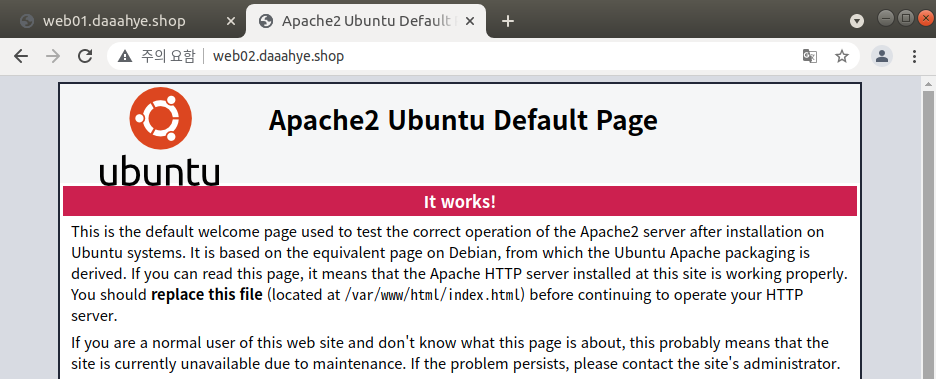Close the browser window
The height and width of the screenshot is (379, 936).
[925, 19]
